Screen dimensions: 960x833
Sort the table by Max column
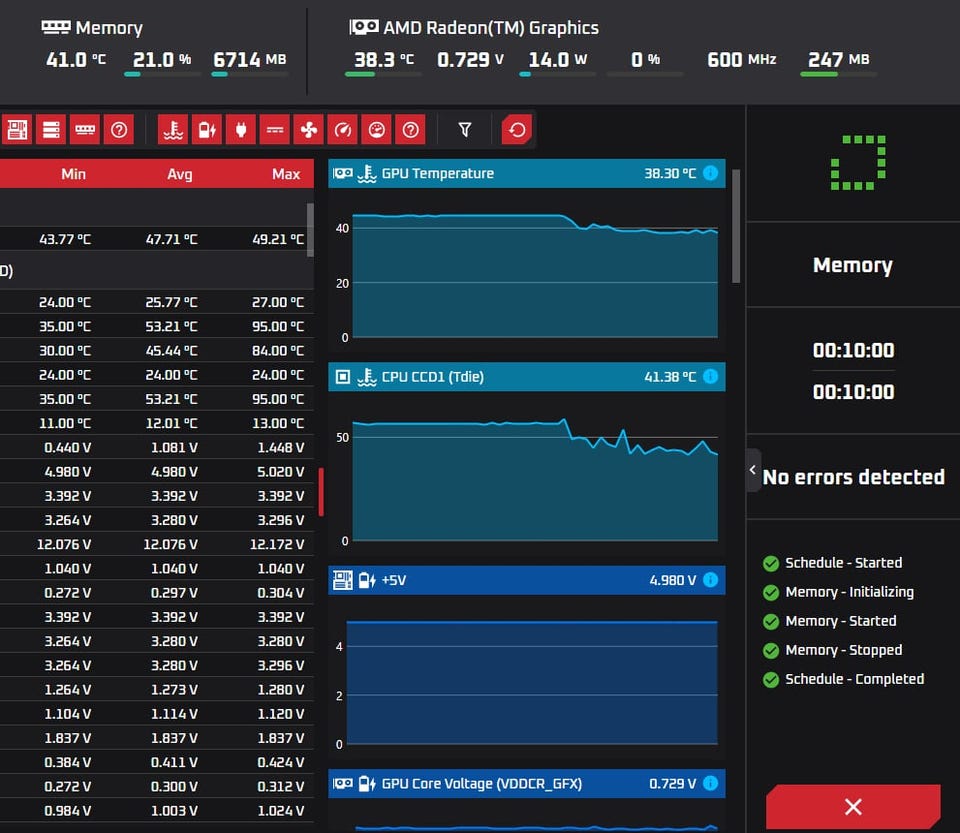pos(286,174)
